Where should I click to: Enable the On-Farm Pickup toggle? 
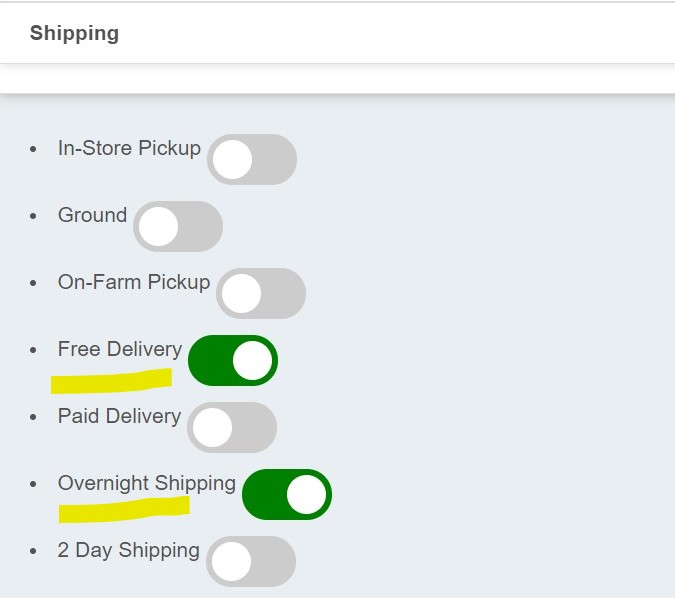tap(261, 294)
